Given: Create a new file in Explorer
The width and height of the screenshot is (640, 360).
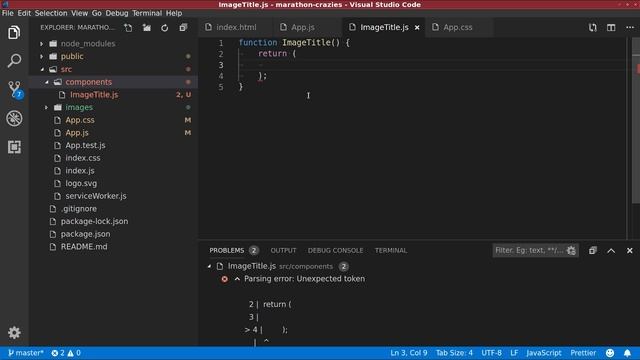Looking at the screenshot, I should pos(128,28).
